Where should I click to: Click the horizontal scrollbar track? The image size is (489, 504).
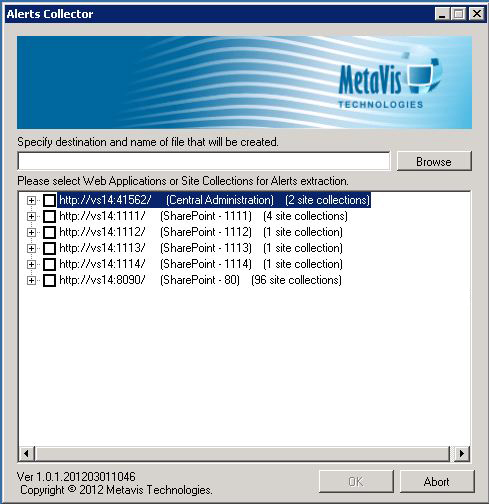click(x=243, y=453)
